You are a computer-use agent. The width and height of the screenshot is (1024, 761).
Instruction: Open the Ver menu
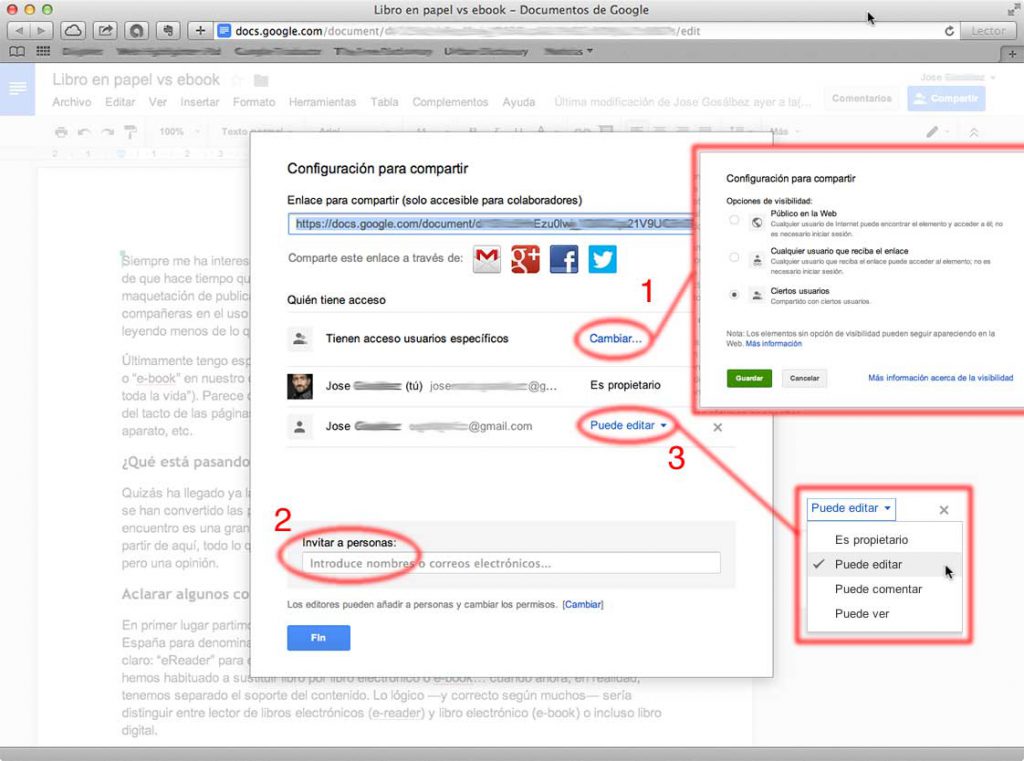coord(157,102)
